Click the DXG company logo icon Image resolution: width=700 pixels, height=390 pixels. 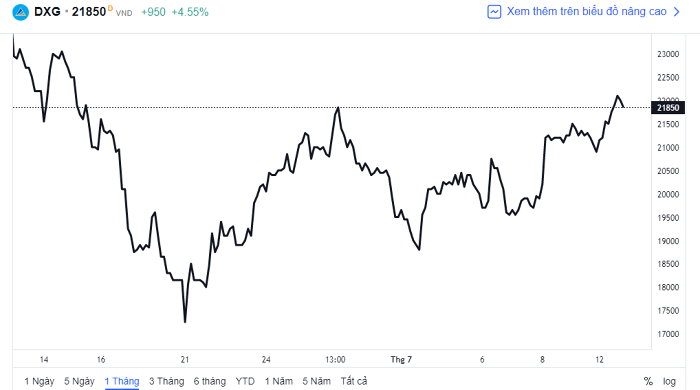20,12
